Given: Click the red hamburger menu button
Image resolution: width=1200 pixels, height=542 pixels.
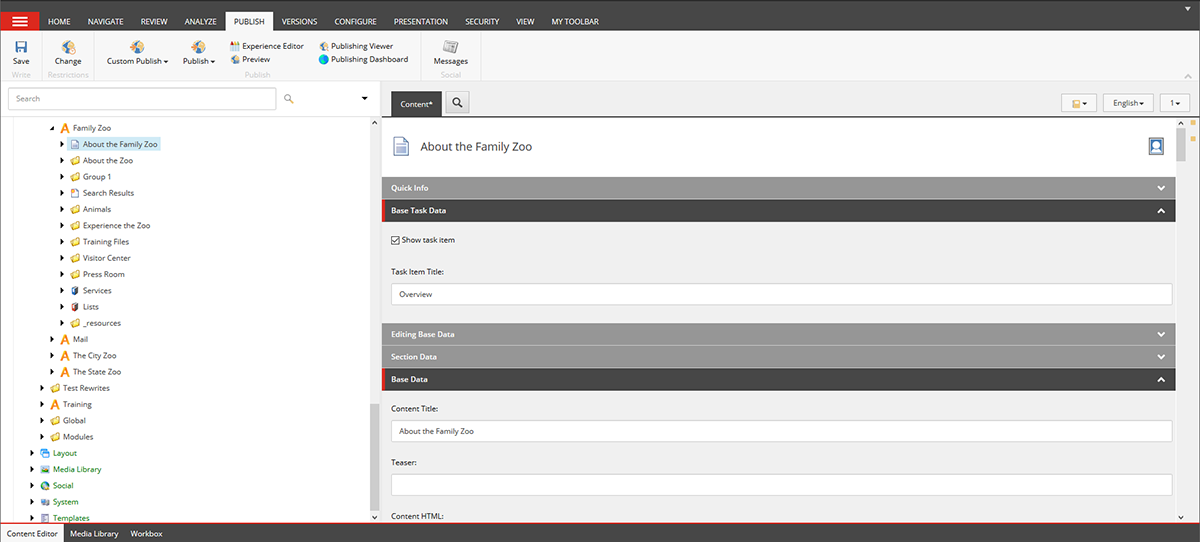Looking at the screenshot, I should click(x=20, y=21).
